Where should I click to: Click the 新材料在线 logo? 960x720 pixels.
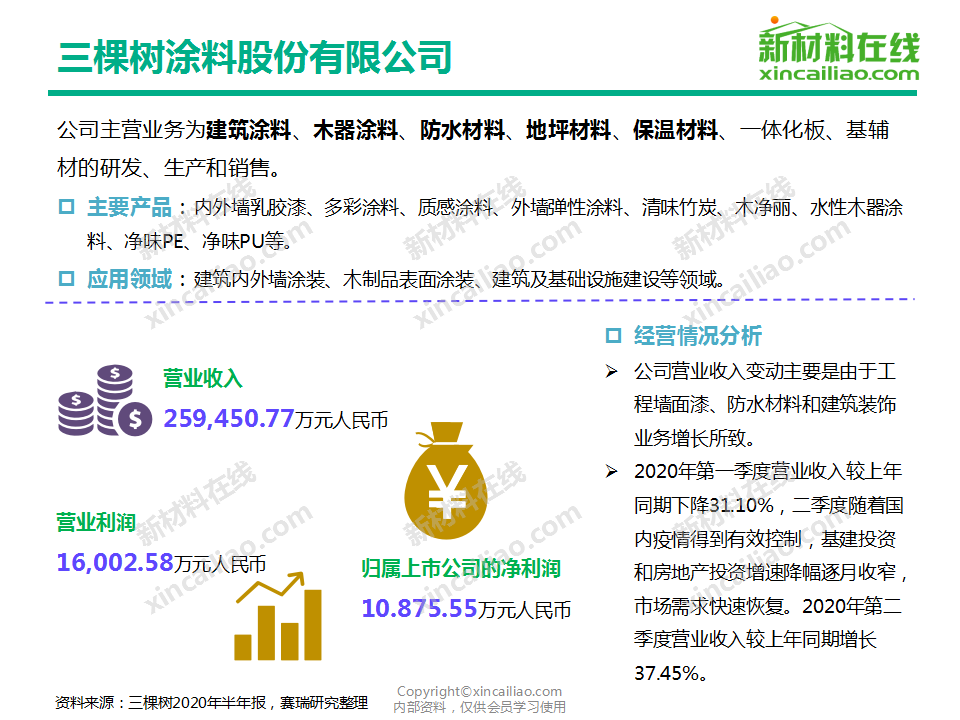tap(839, 49)
